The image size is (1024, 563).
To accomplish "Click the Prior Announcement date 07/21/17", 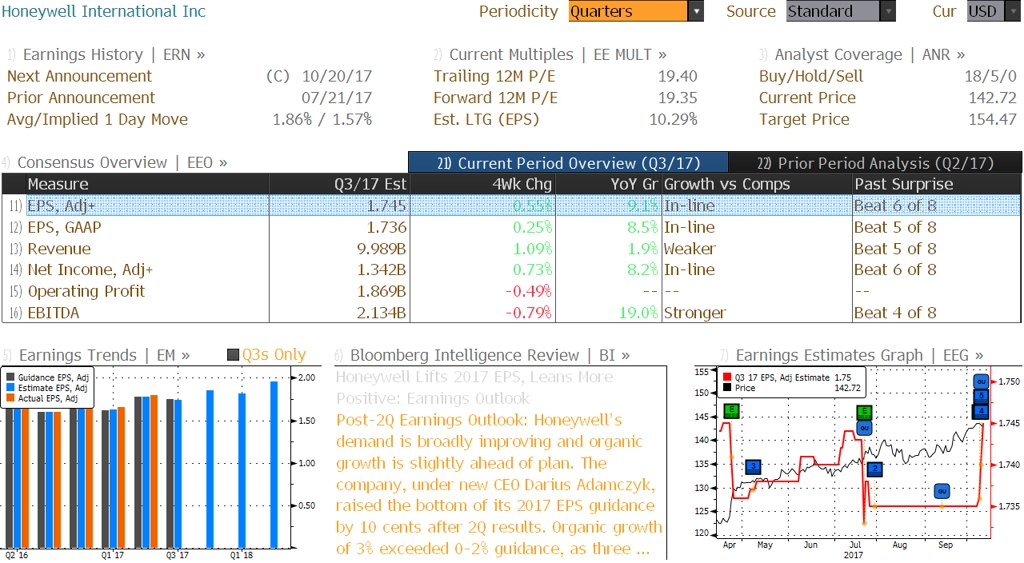I will [336, 98].
